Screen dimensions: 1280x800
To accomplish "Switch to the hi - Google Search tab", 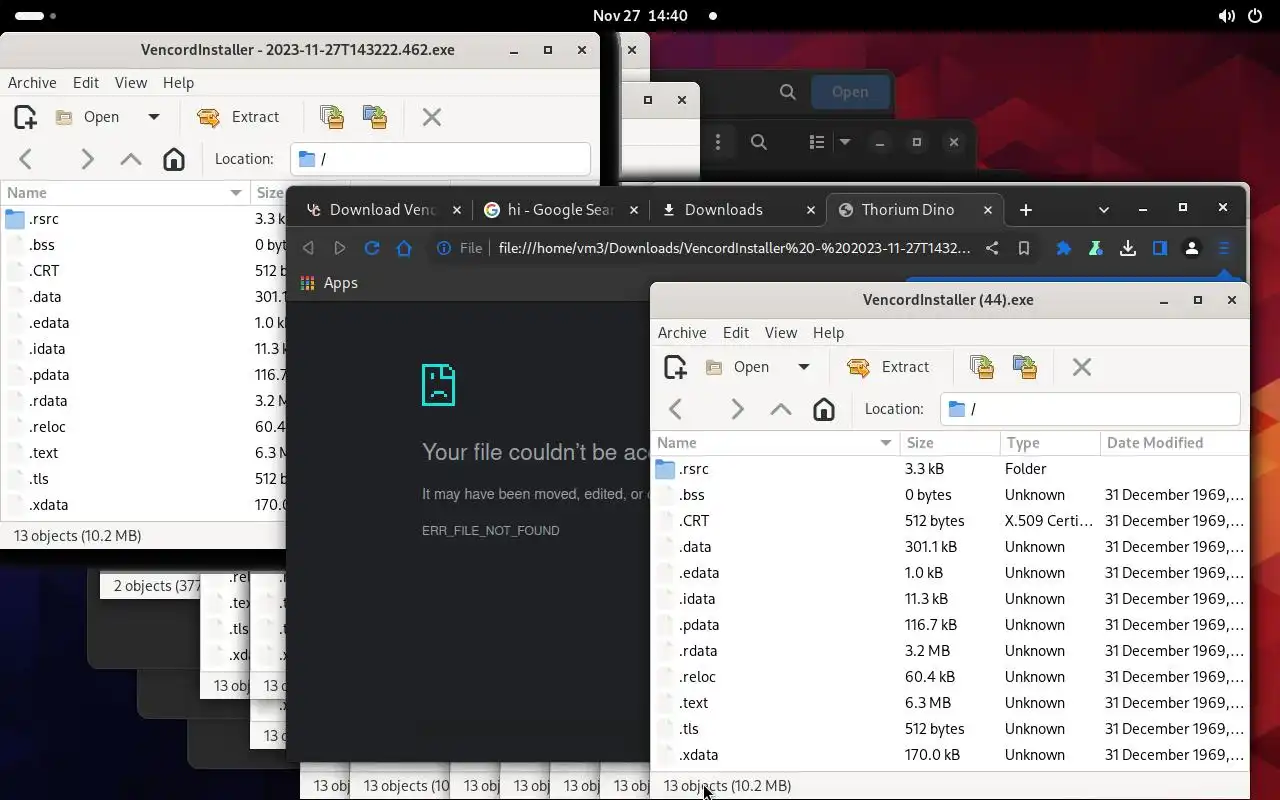I will pyautogui.click(x=560, y=210).
